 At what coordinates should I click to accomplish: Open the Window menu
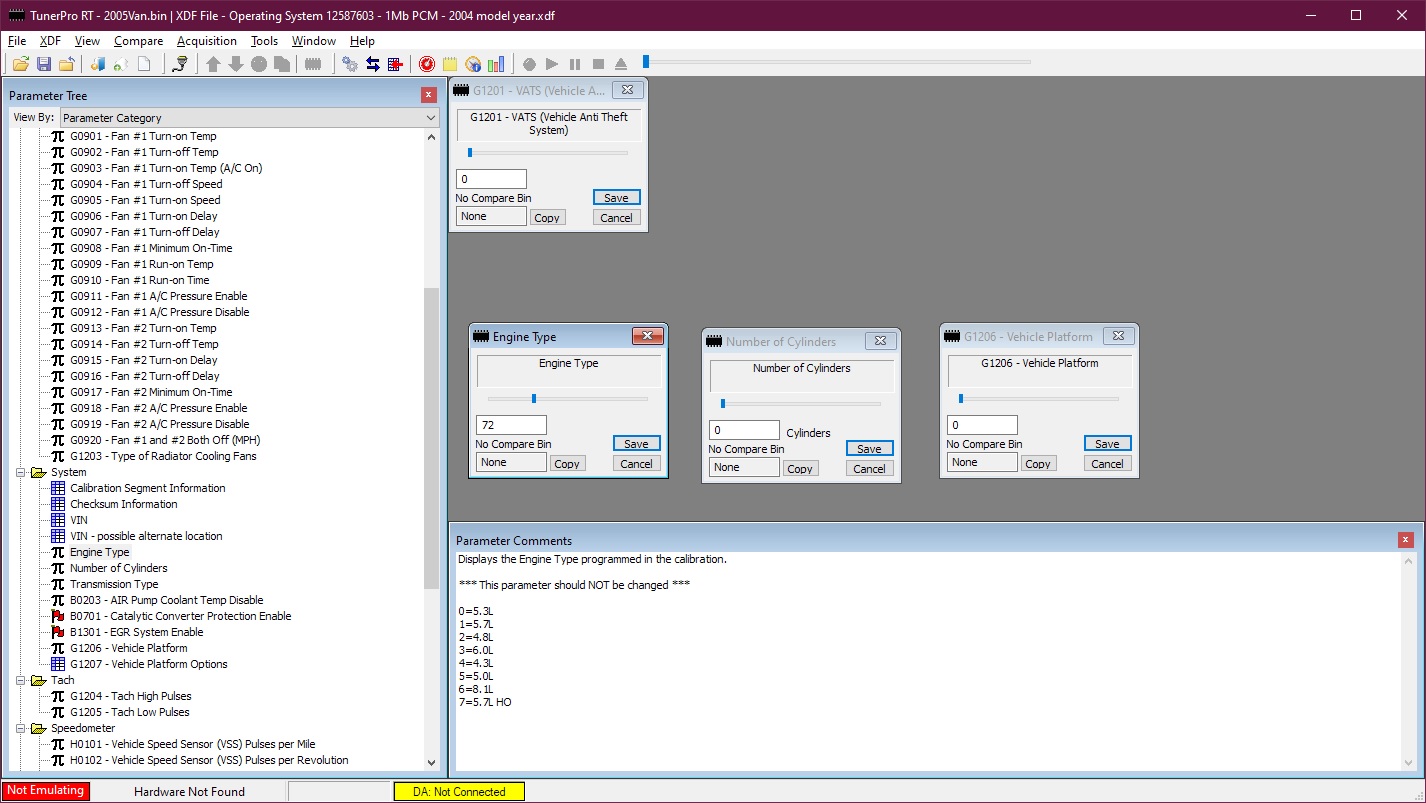(314, 41)
